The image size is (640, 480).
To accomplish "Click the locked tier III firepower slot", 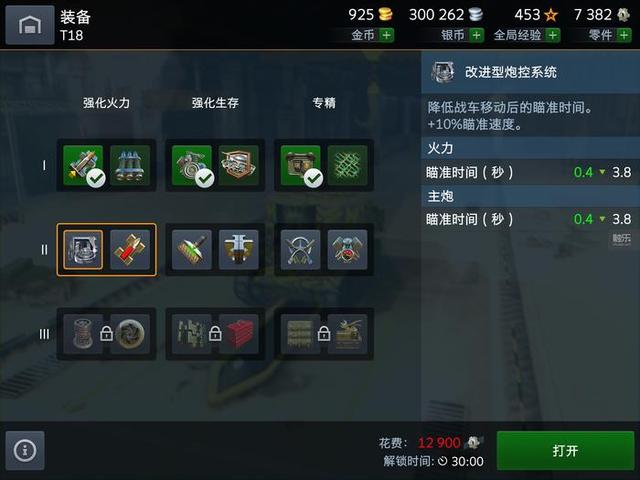I will (107, 334).
